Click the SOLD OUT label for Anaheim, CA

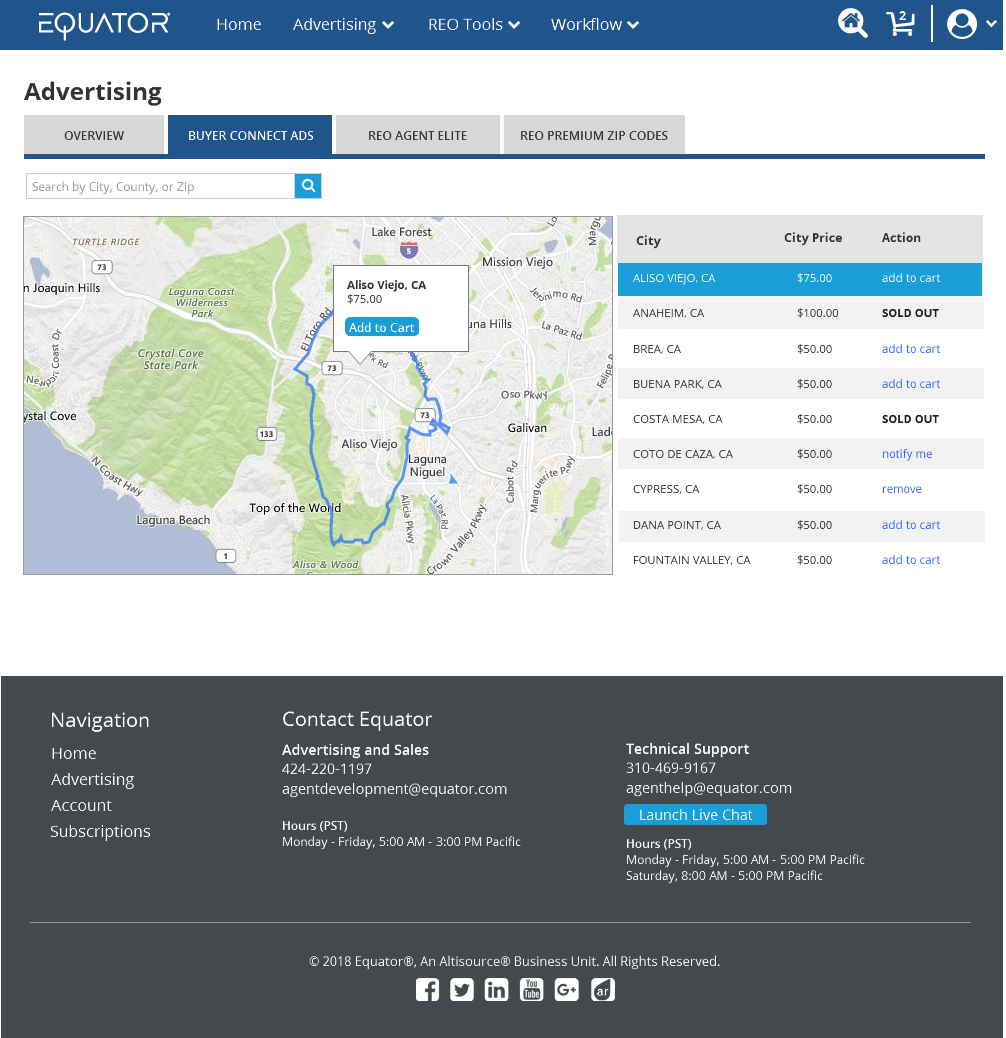pos(910,313)
